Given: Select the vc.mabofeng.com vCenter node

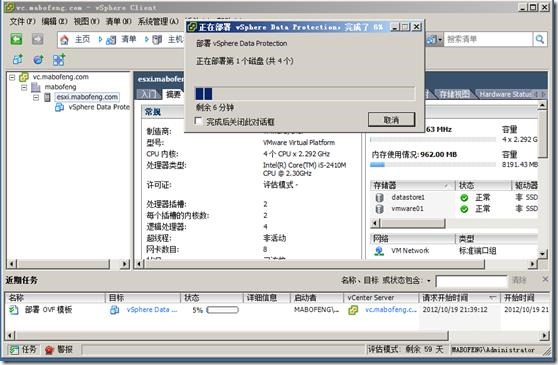Looking at the screenshot, I should click(60, 77).
